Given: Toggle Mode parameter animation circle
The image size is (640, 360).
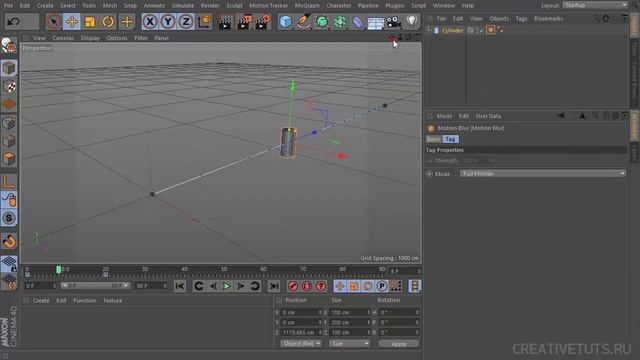Looking at the screenshot, I should coord(429,174).
